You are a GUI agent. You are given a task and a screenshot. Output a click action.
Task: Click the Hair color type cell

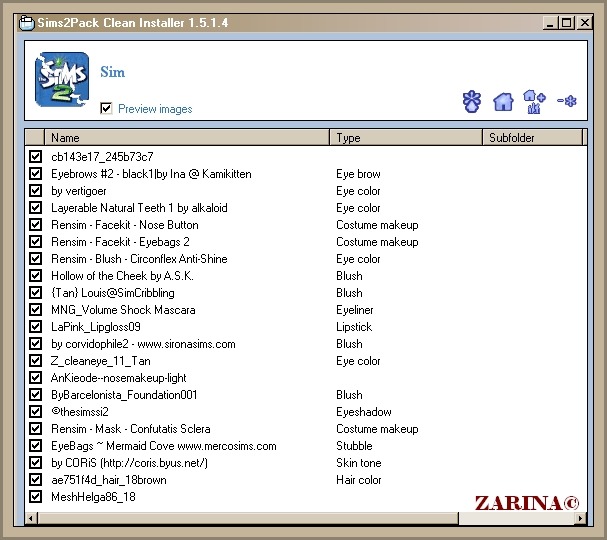359,480
